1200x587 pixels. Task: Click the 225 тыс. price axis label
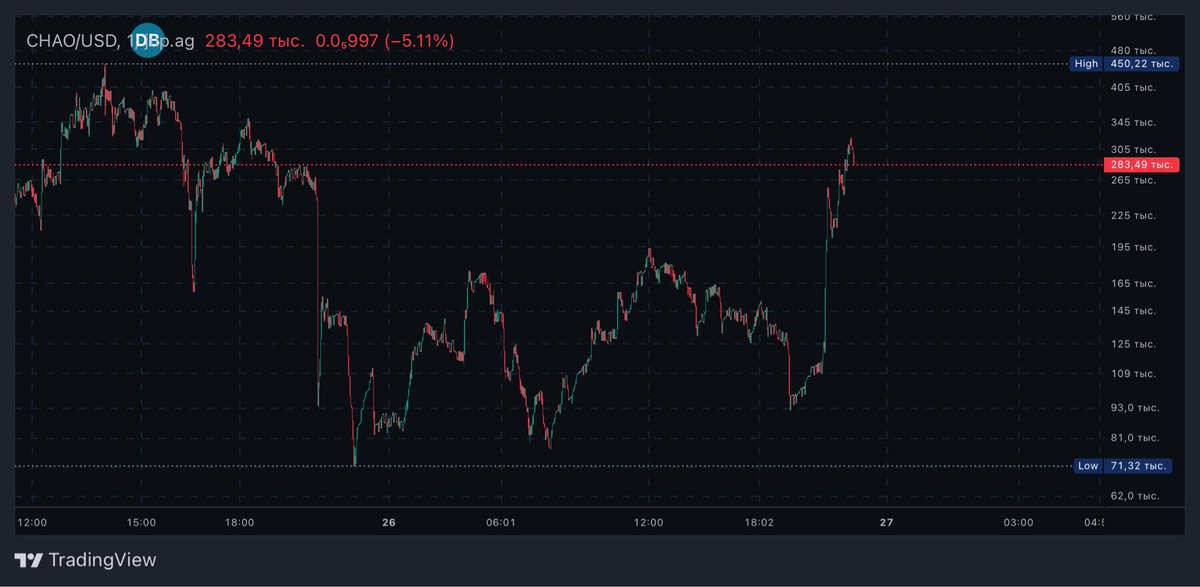click(x=1133, y=215)
